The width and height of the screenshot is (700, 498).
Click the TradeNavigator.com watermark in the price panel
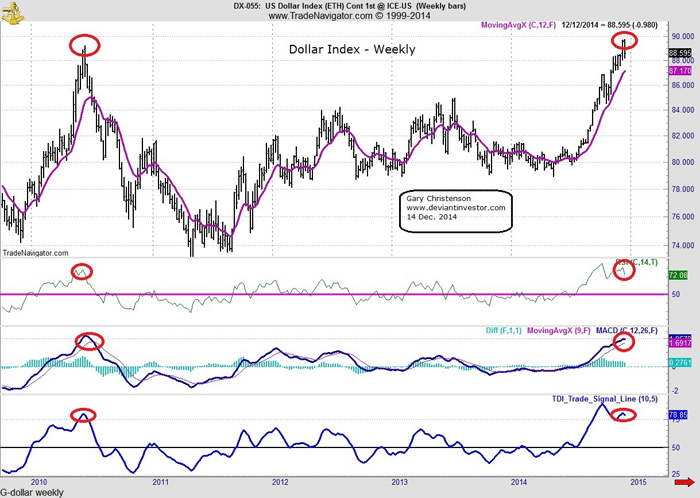[x=36, y=254]
